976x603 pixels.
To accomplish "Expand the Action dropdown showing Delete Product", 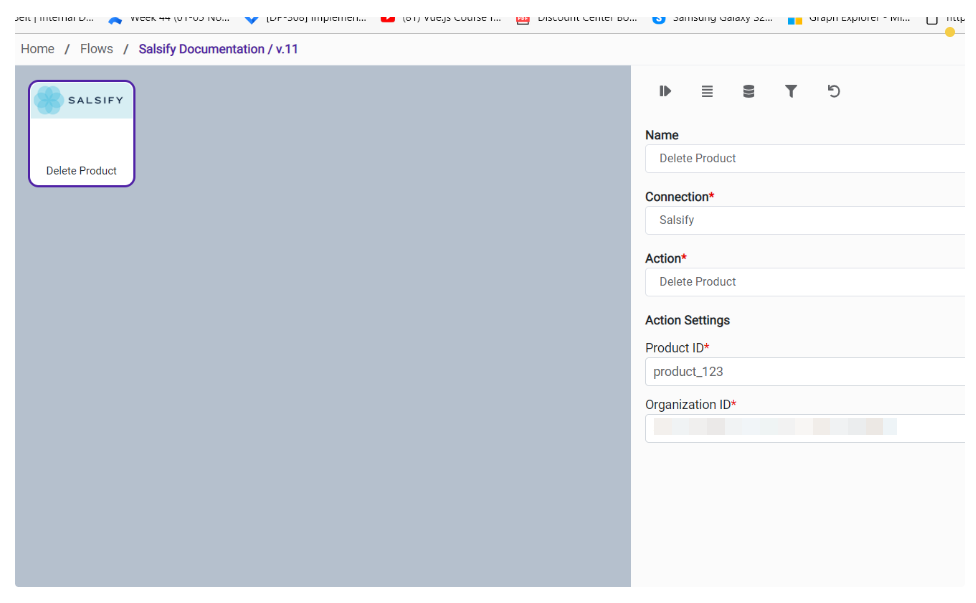I will [x=805, y=282].
